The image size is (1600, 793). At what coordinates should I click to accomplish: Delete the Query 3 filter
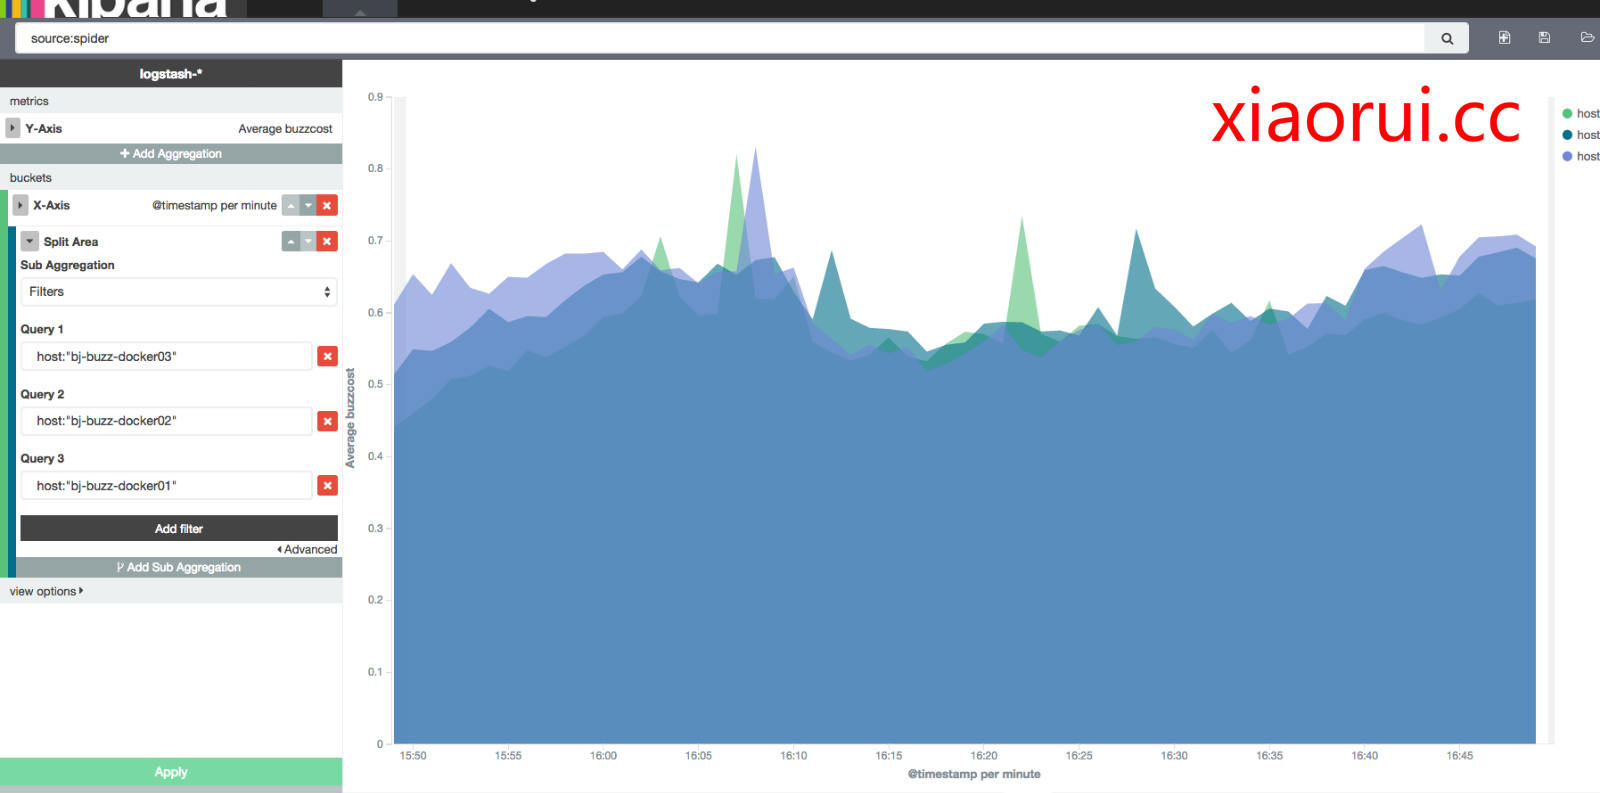[x=327, y=486]
